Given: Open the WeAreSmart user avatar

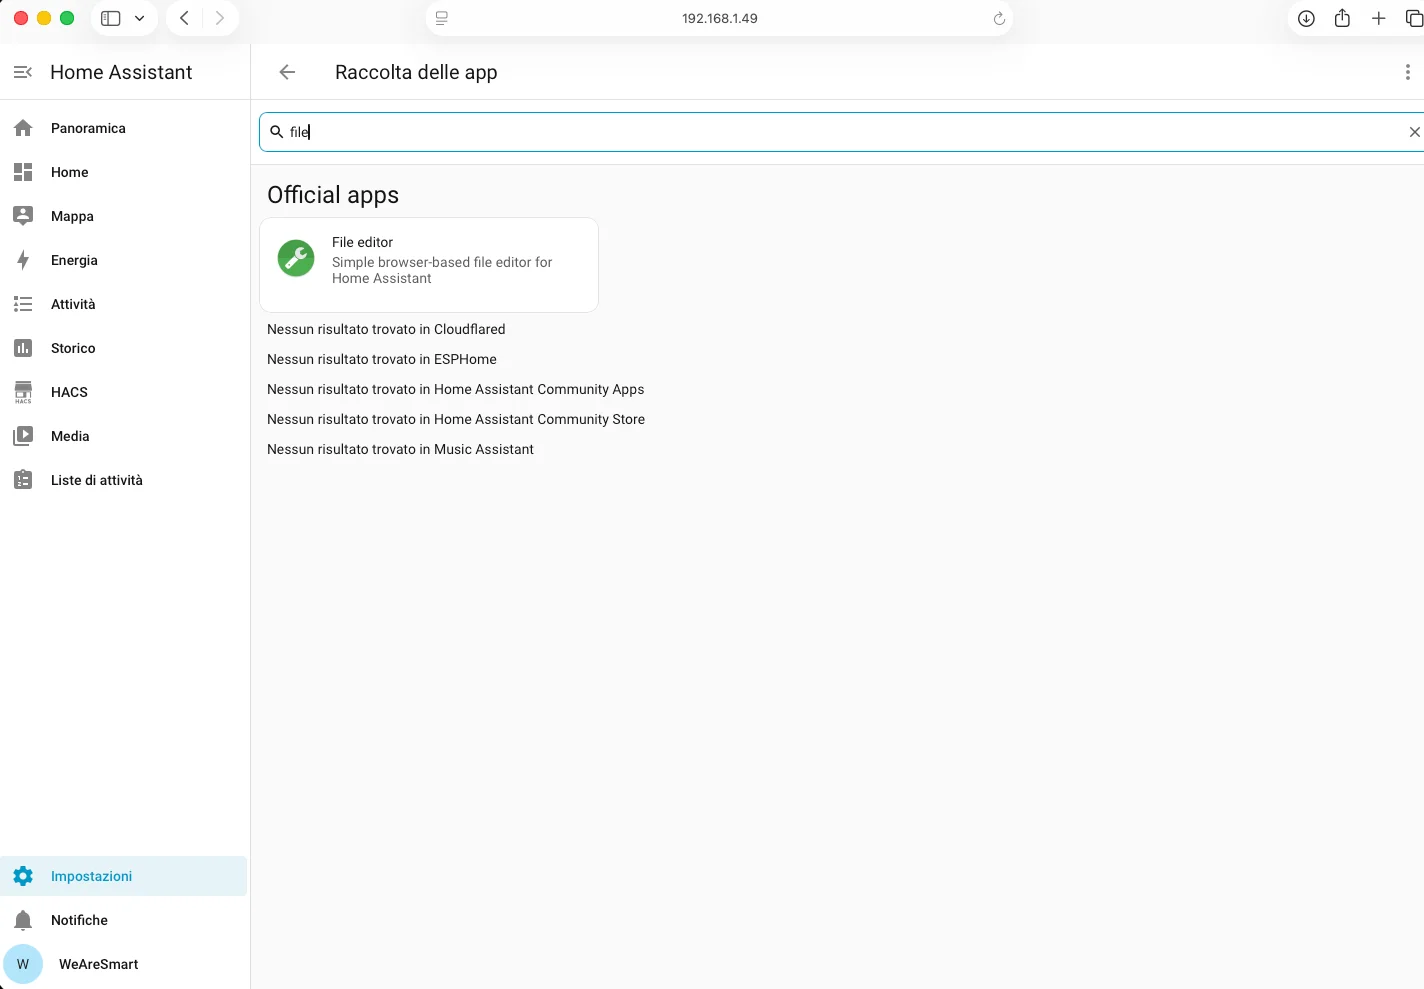Looking at the screenshot, I should point(23,964).
